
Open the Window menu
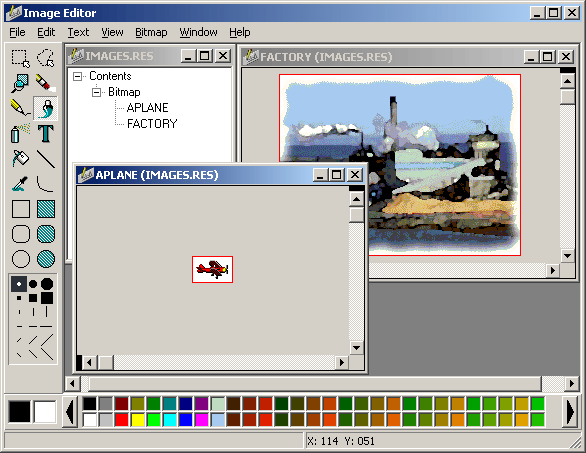click(x=198, y=33)
